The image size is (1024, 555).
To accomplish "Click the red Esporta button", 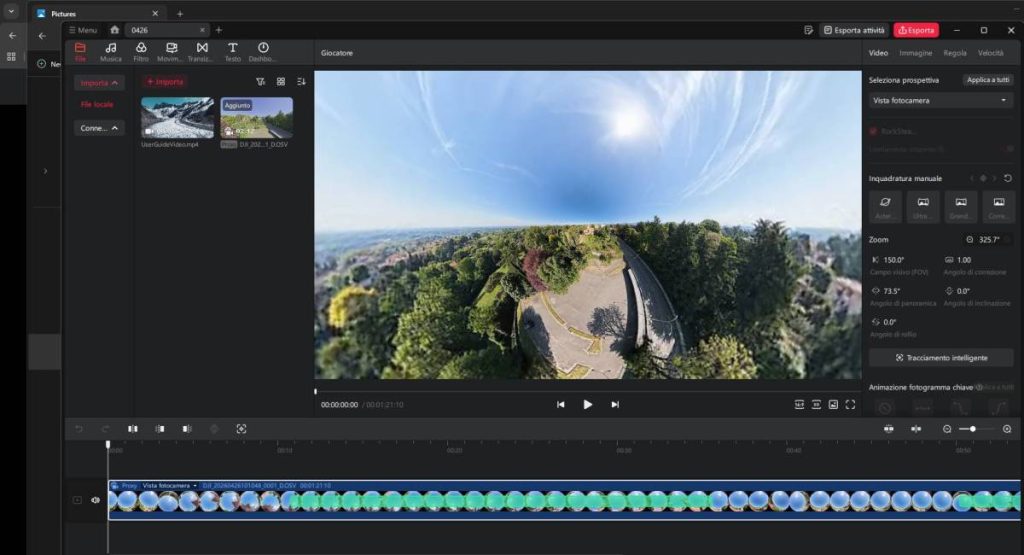I will coord(916,30).
